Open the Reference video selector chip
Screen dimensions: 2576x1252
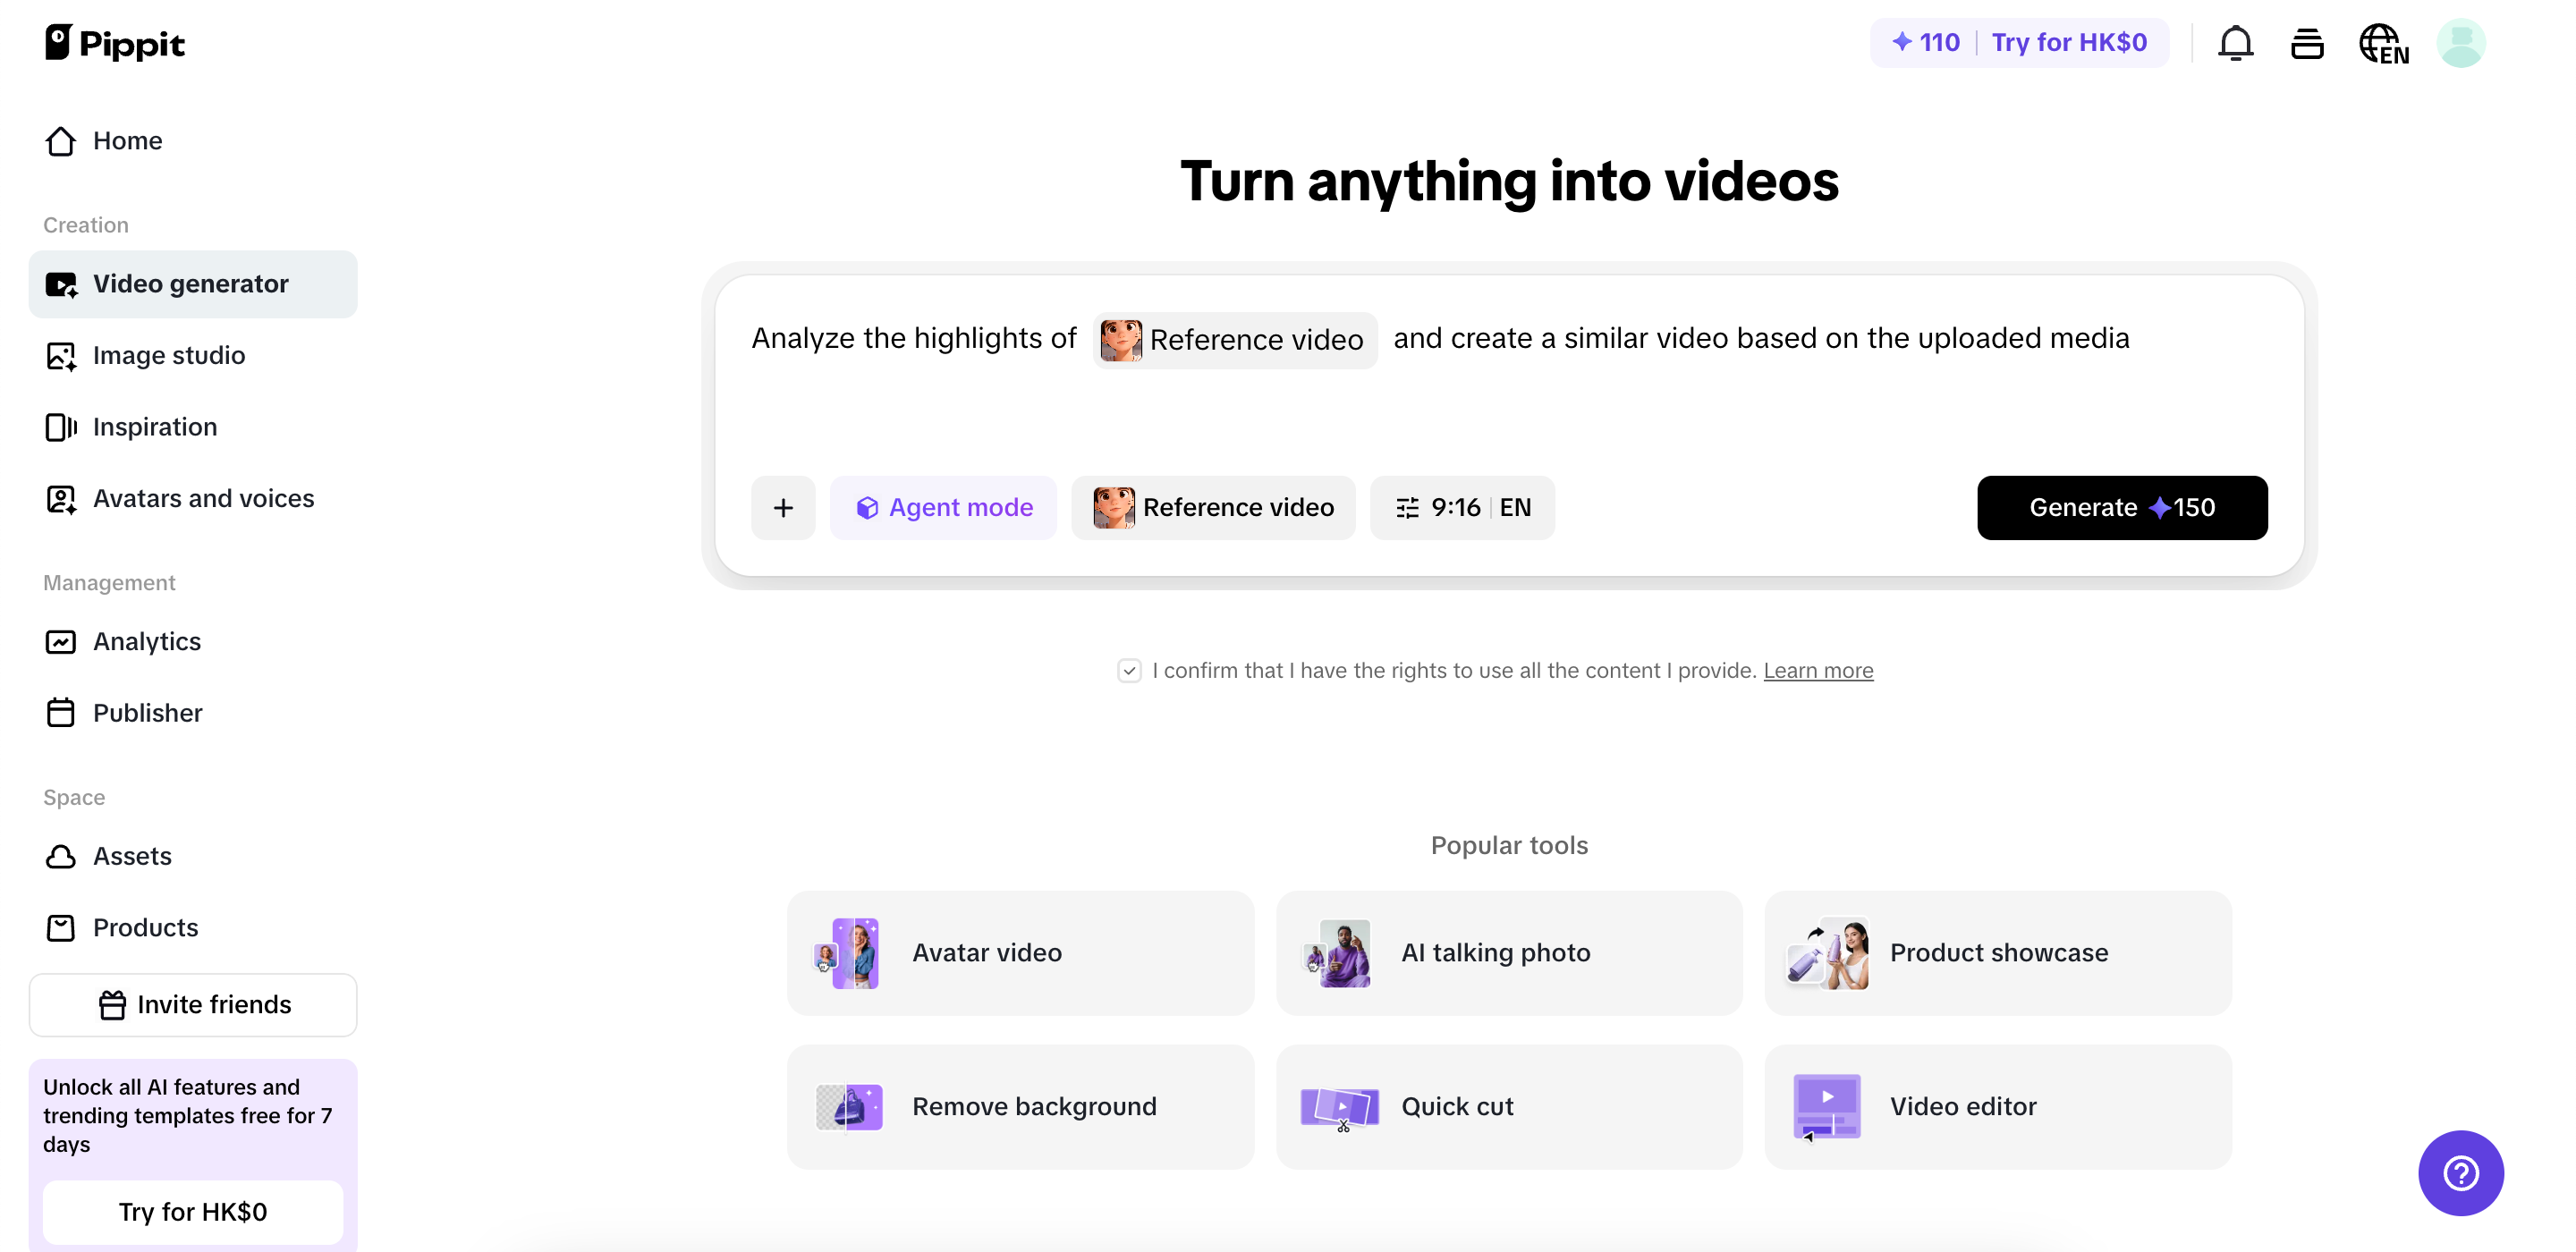[1213, 507]
